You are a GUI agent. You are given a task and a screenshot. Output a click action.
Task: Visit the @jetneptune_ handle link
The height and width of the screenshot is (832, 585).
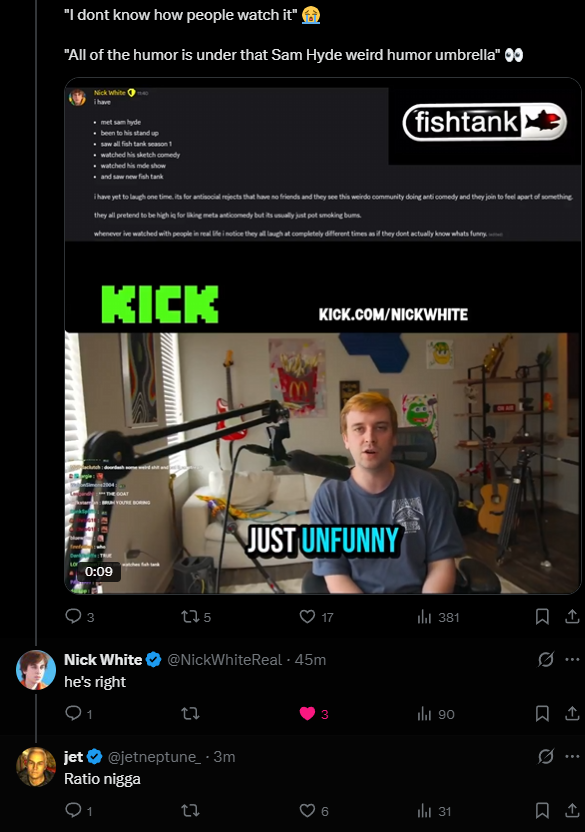pos(154,757)
